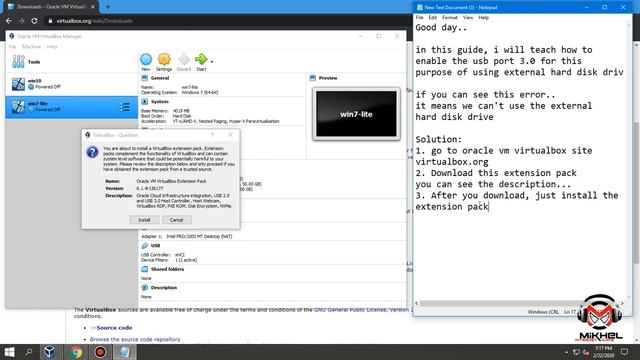The height and width of the screenshot is (360, 640).
Task: Open the Source code link on webpage
Action: [114, 328]
